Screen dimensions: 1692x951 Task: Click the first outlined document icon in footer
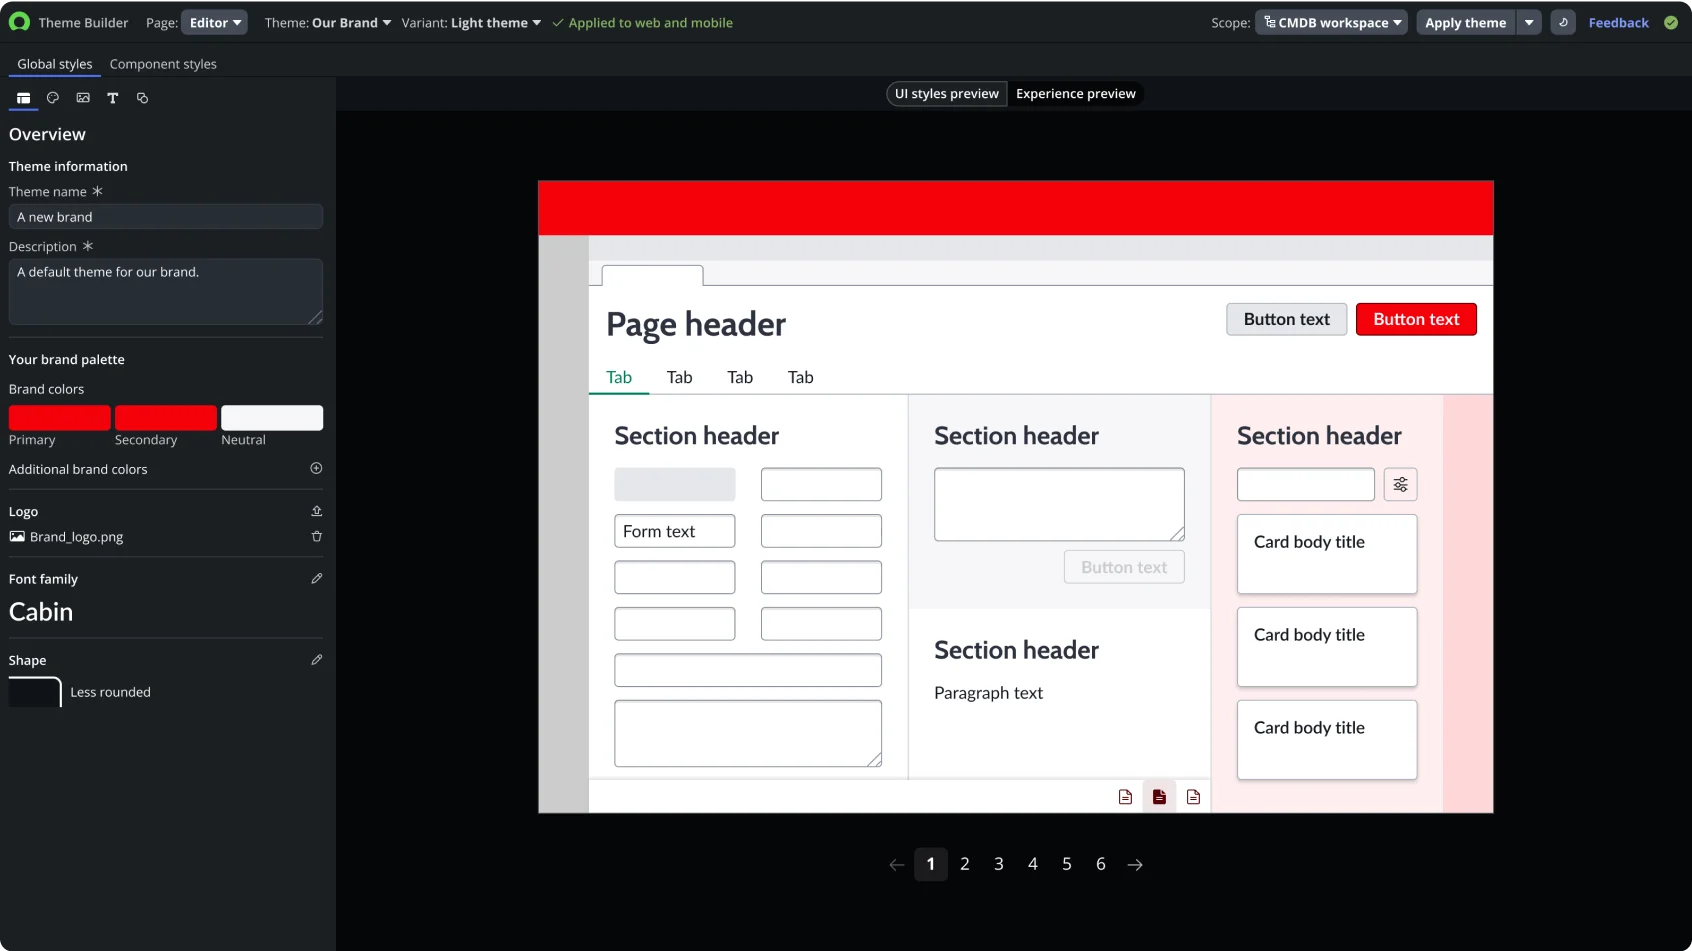[1125, 797]
